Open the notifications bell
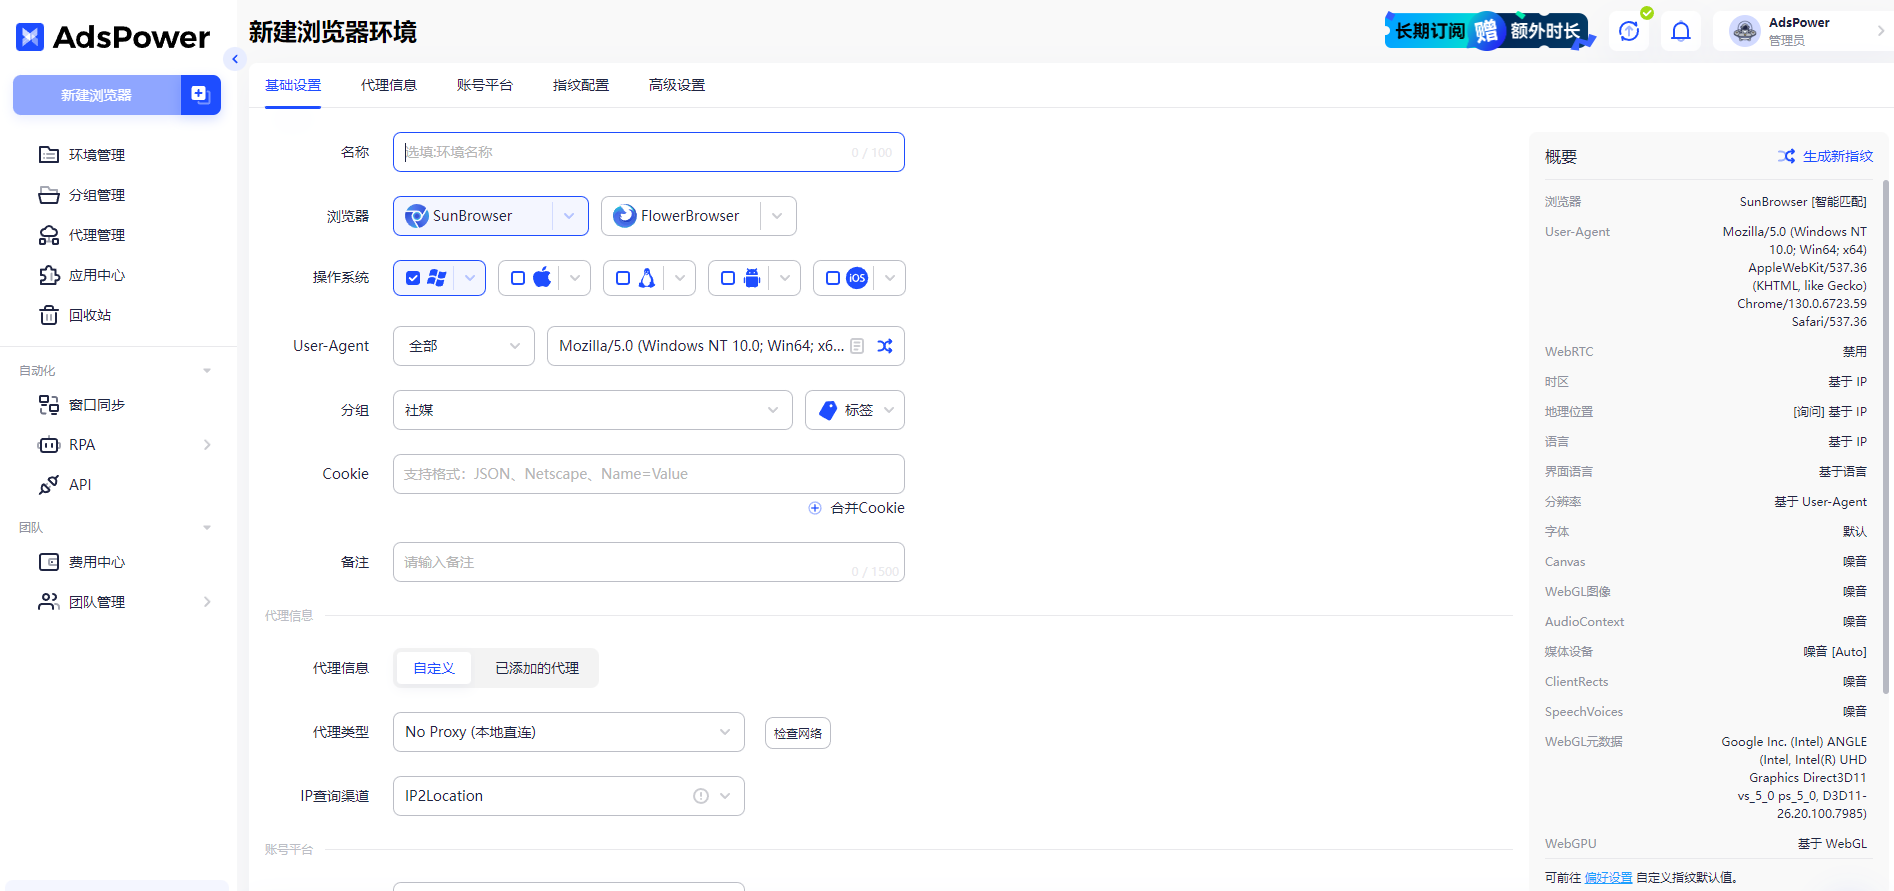The width and height of the screenshot is (1894, 891). pyautogui.click(x=1681, y=31)
